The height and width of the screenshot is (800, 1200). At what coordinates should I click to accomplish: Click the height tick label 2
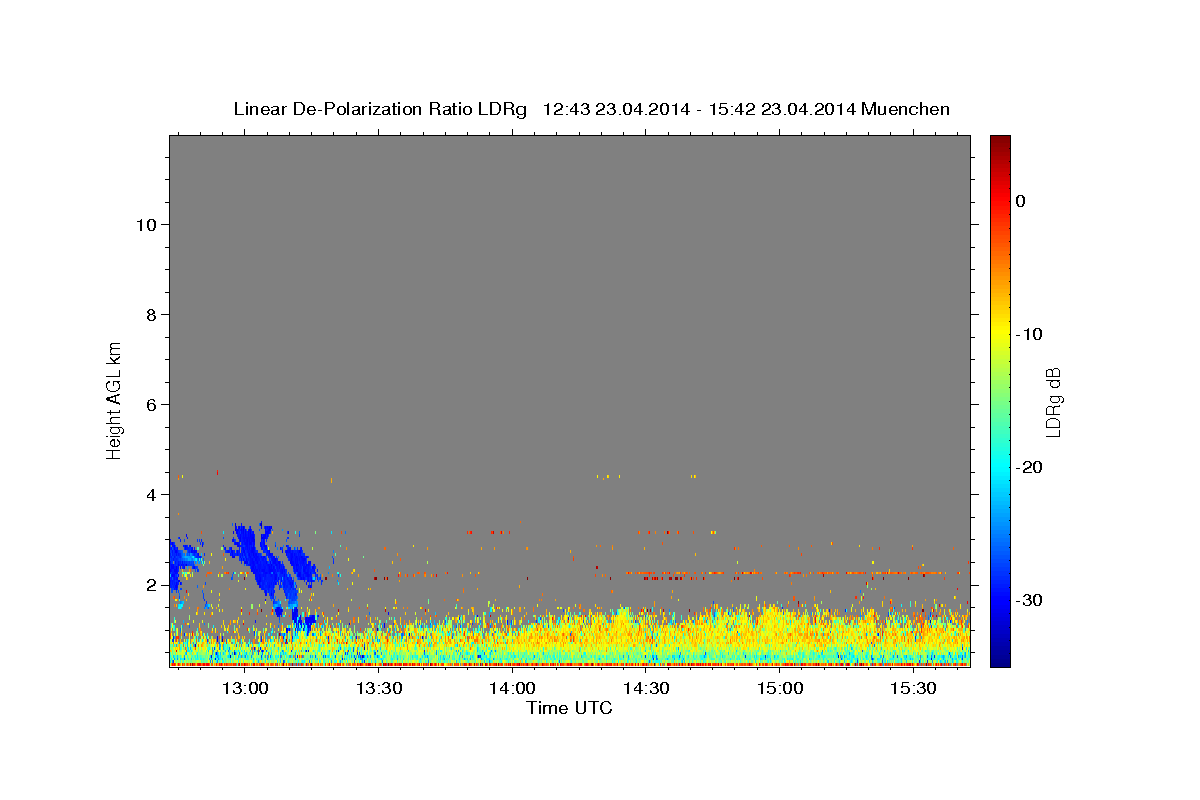click(x=152, y=585)
